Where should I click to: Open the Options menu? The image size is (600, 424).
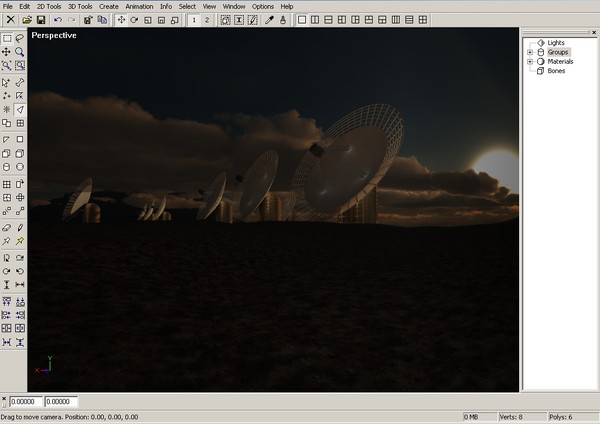(x=263, y=7)
